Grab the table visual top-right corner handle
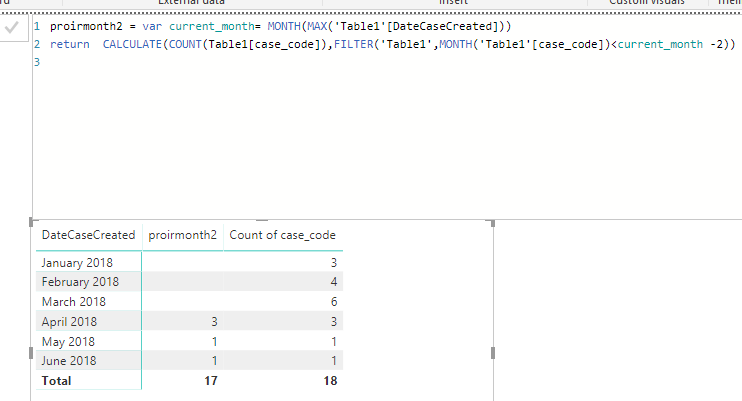 click(492, 223)
